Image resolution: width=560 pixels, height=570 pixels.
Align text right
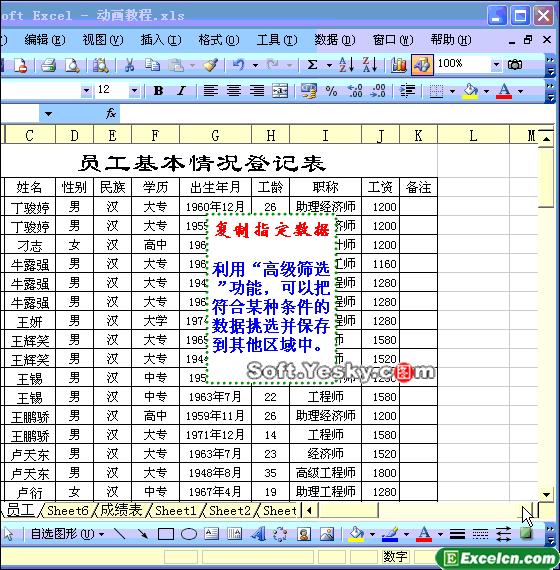click(x=257, y=91)
